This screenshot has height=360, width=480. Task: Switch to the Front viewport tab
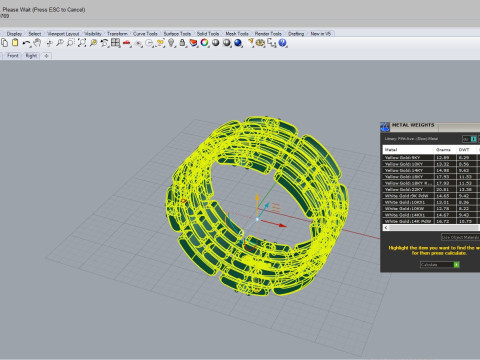point(13,56)
